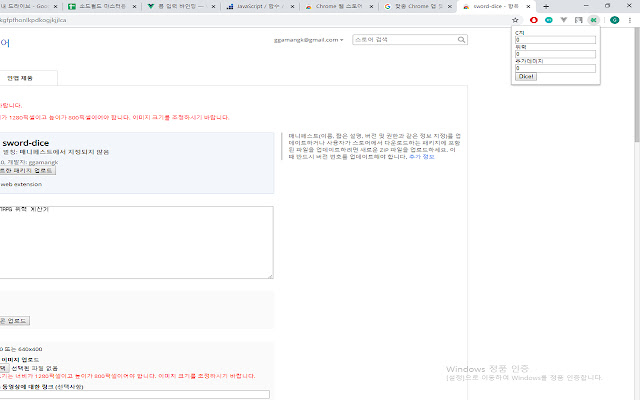Click the address bar URL
The height and width of the screenshot is (400, 640).
33,20
